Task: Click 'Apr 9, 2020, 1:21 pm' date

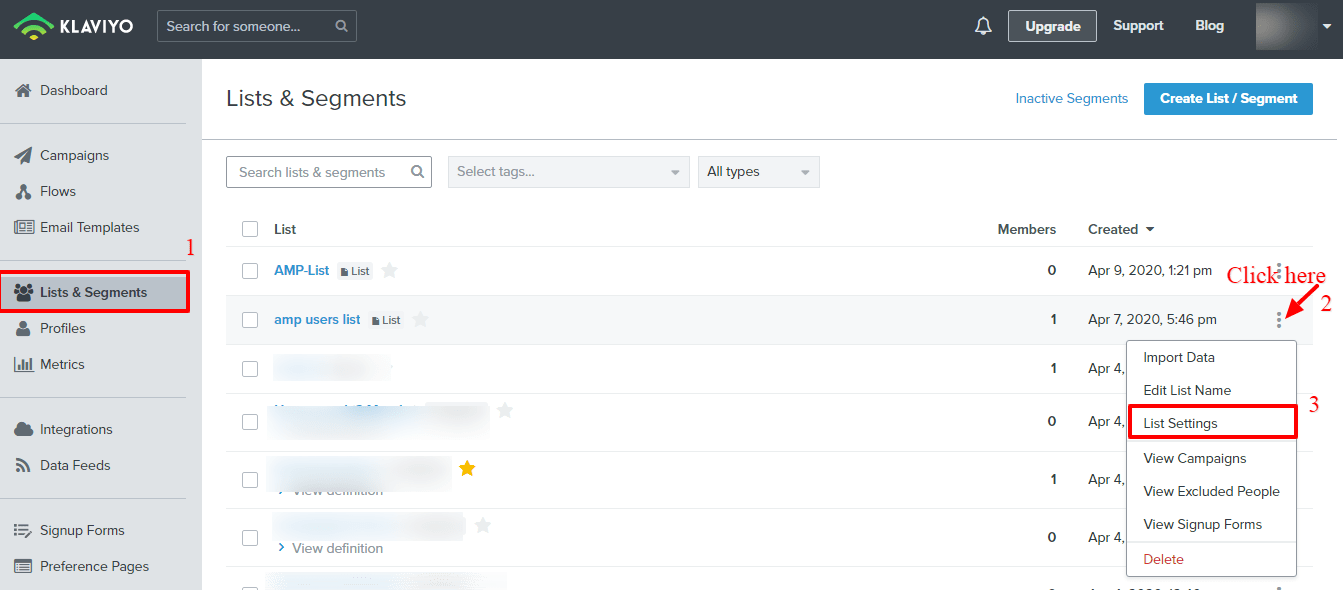Action: (x=1152, y=270)
